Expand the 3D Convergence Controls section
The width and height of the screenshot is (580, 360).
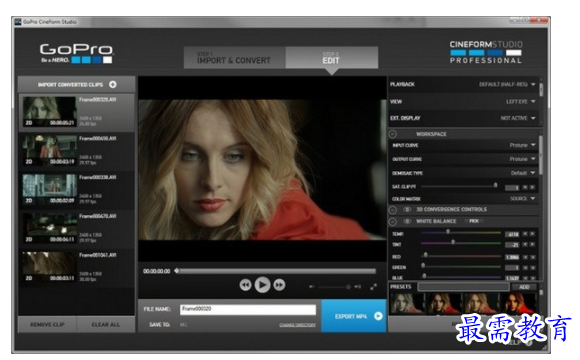click(x=393, y=210)
